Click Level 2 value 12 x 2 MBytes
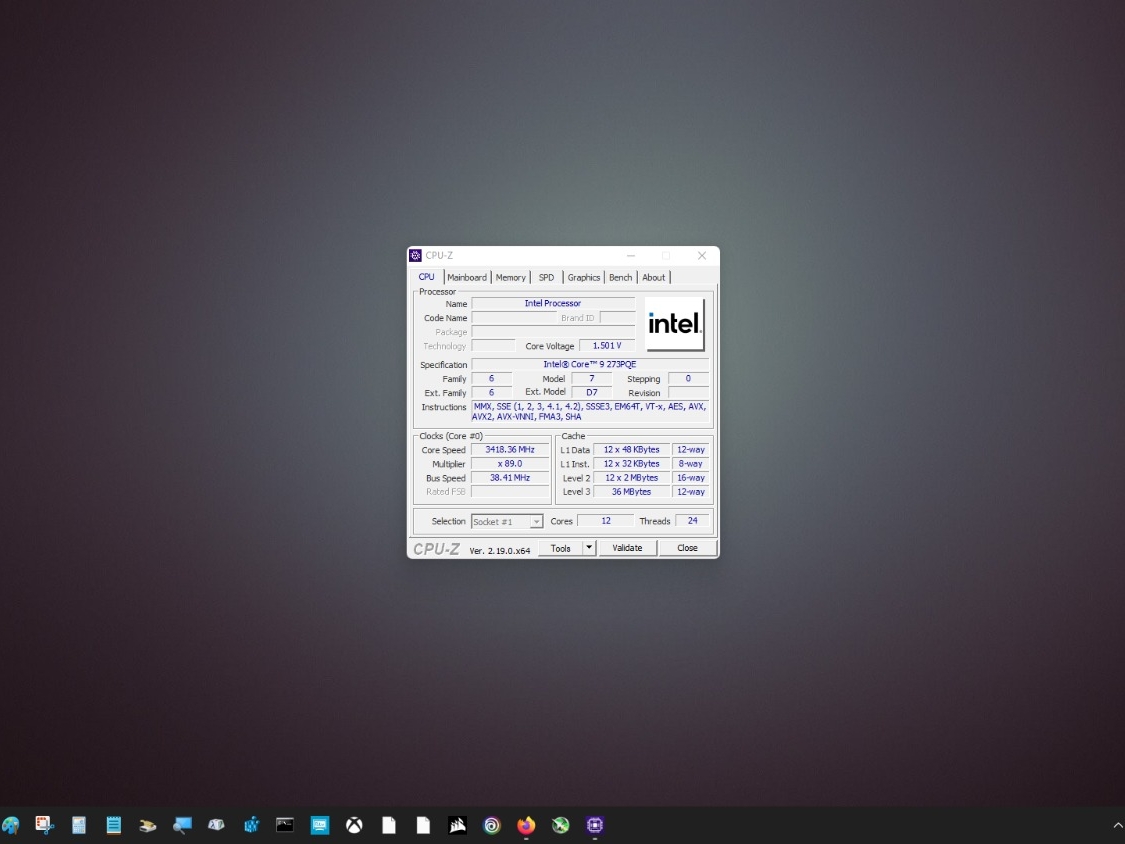The image size is (1125, 844). coord(631,478)
